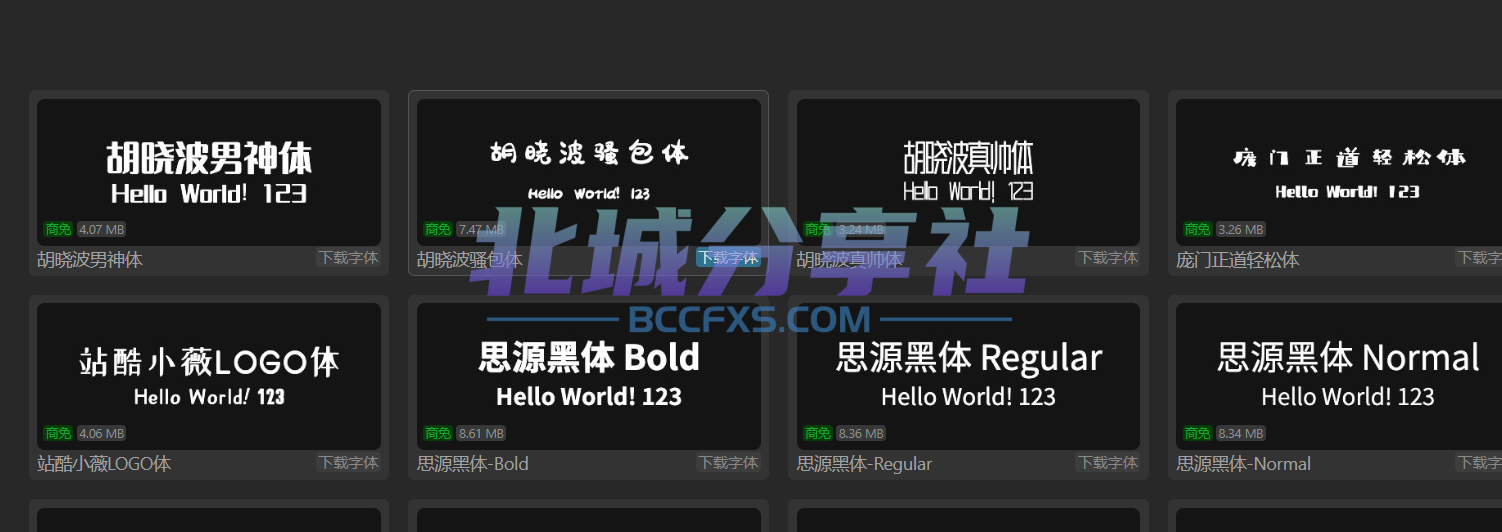The image size is (1502, 532).
Task: Open the 思源黑体 Bold font preview thumbnail
Action: pos(589,376)
